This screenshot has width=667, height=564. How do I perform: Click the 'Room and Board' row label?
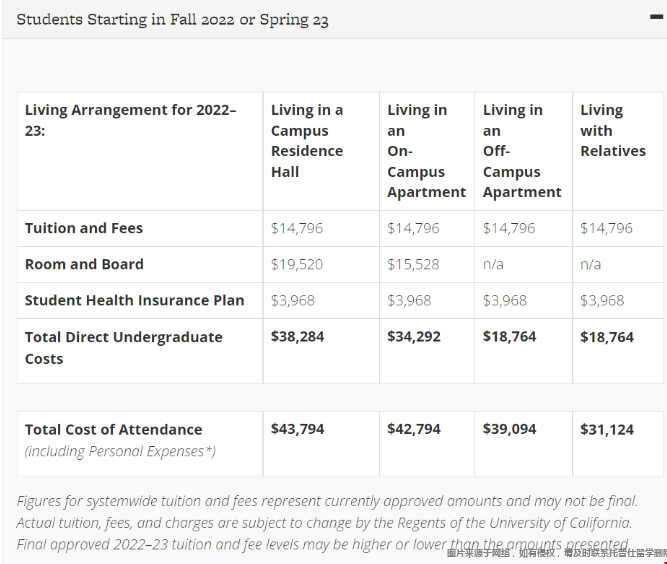84,264
